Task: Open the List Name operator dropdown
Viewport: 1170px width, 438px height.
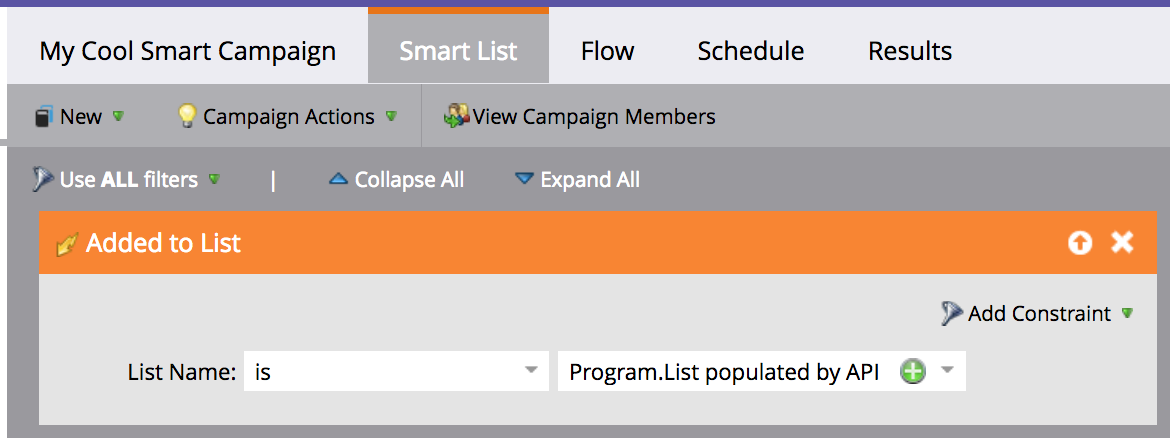Action: [531, 372]
